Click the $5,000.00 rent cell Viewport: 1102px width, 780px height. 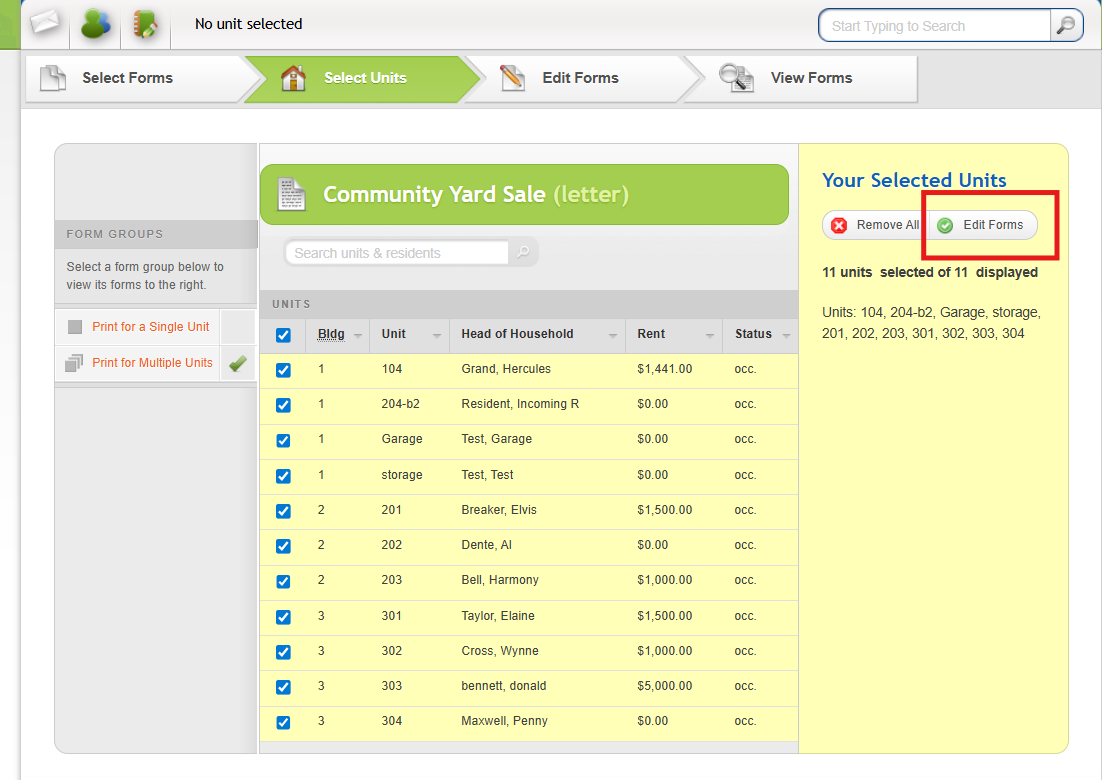tap(665, 686)
